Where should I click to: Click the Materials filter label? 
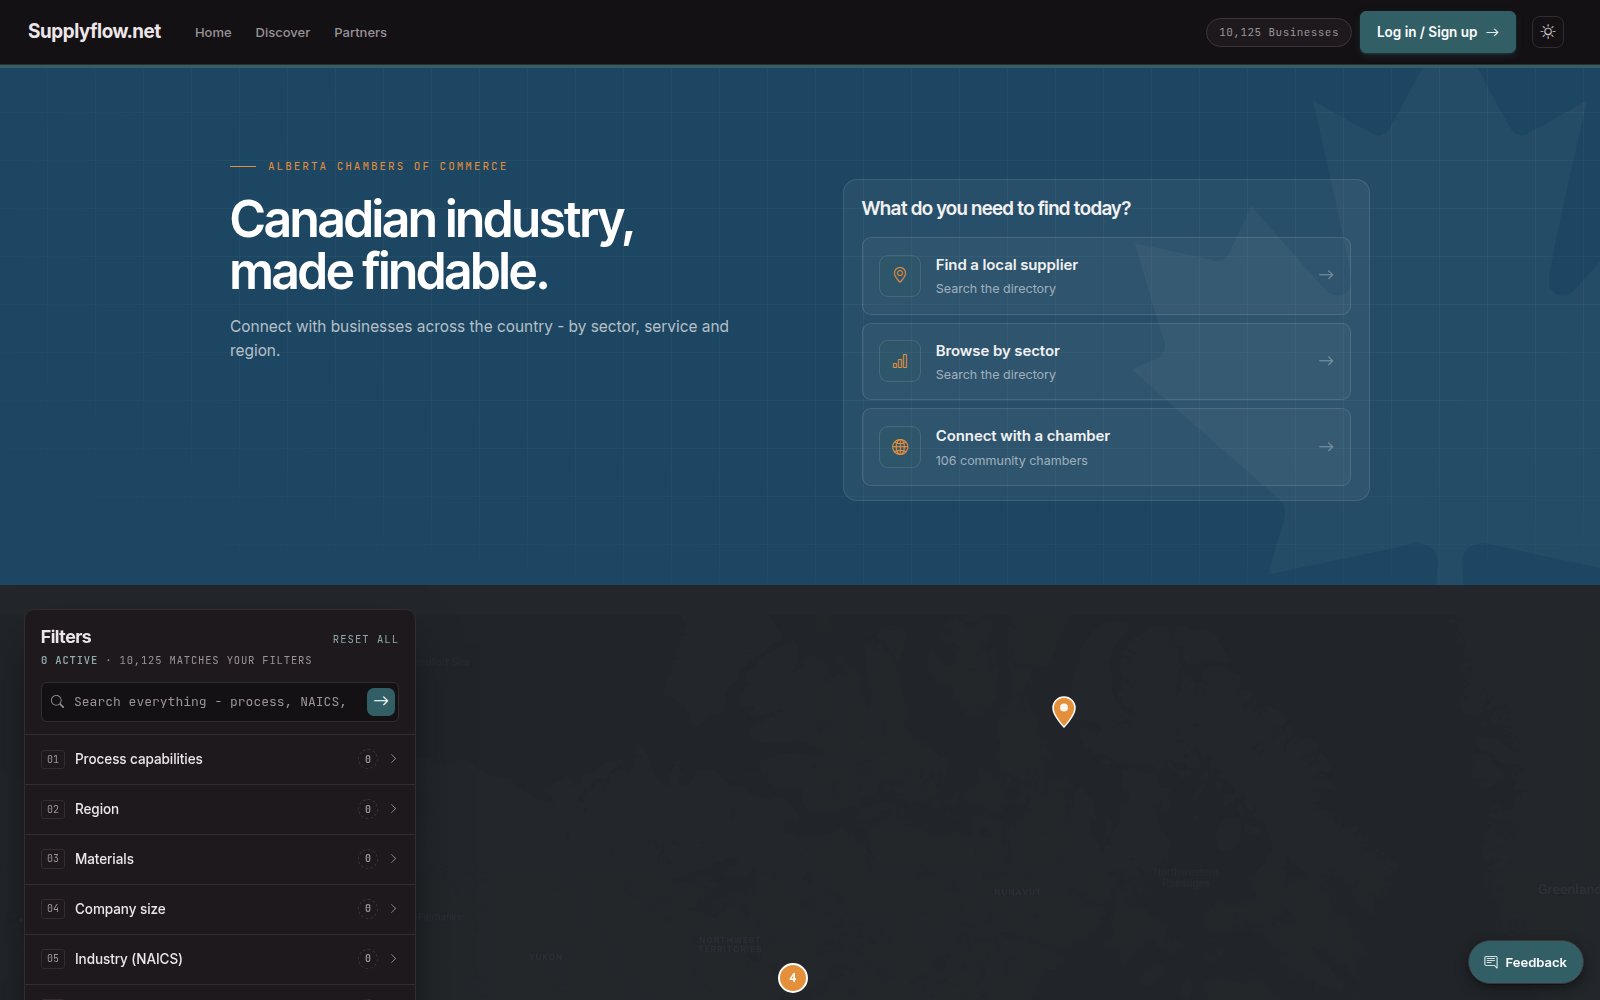tap(104, 859)
